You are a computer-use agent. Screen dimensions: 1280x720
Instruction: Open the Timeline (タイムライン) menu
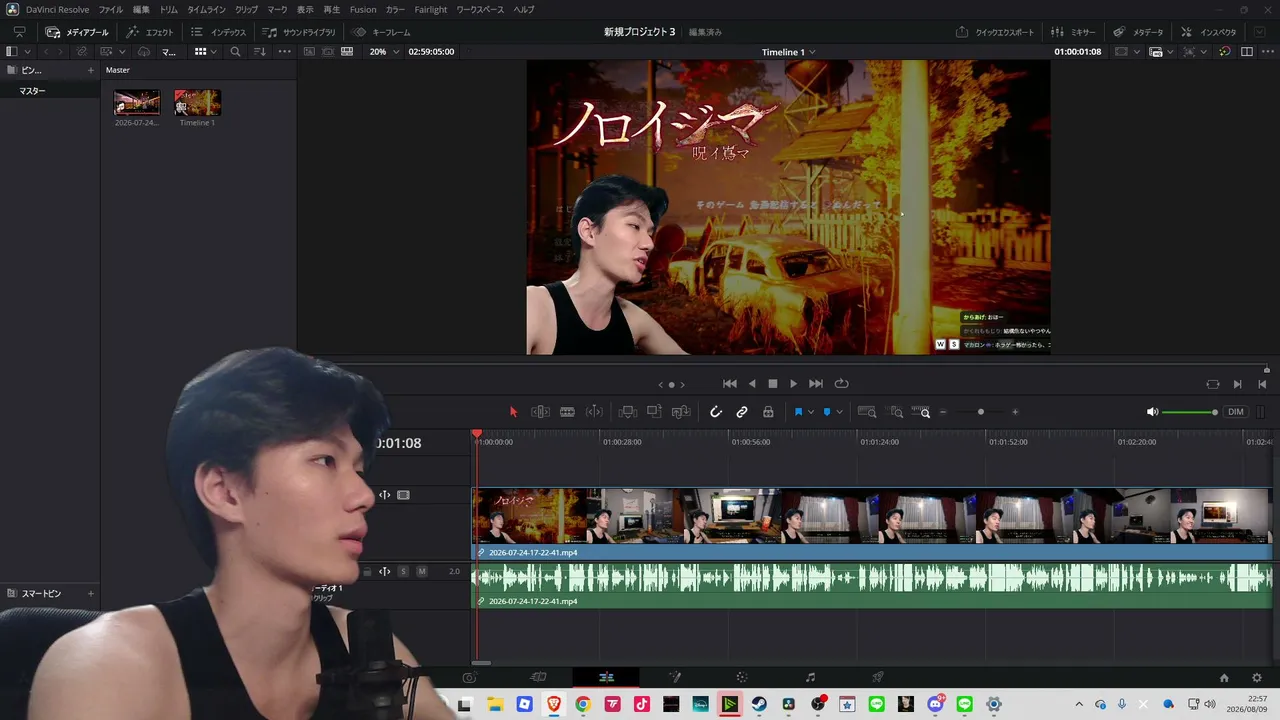(207, 9)
